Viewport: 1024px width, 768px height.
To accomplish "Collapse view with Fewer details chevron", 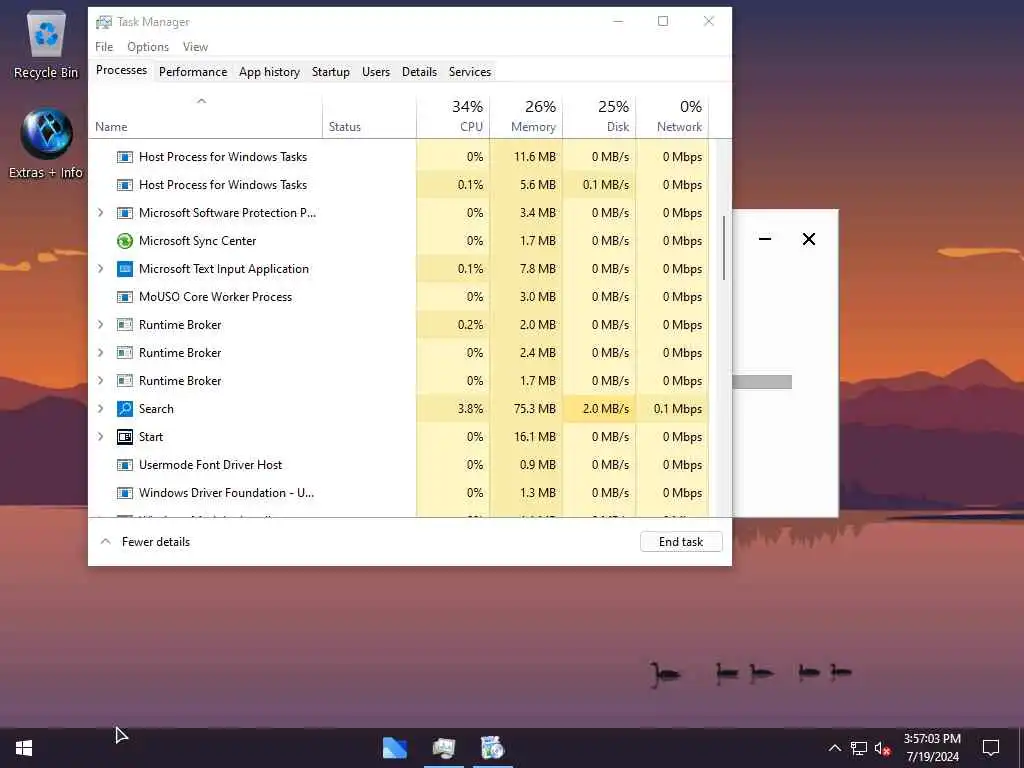I will click(105, 541).
